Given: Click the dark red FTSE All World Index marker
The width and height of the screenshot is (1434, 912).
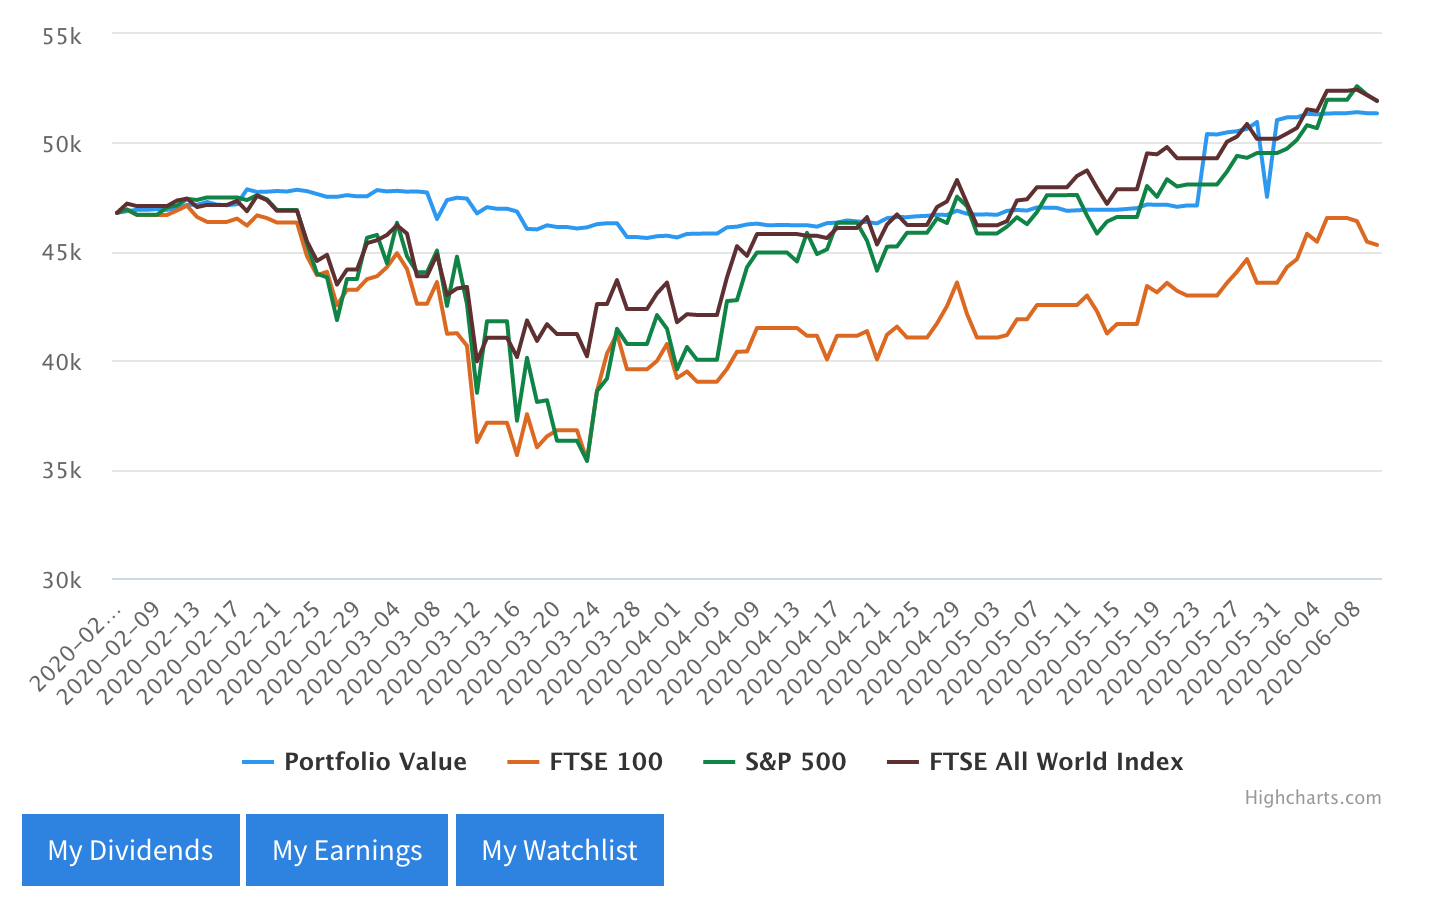Looking at the screenshot, I should (905, 761).
